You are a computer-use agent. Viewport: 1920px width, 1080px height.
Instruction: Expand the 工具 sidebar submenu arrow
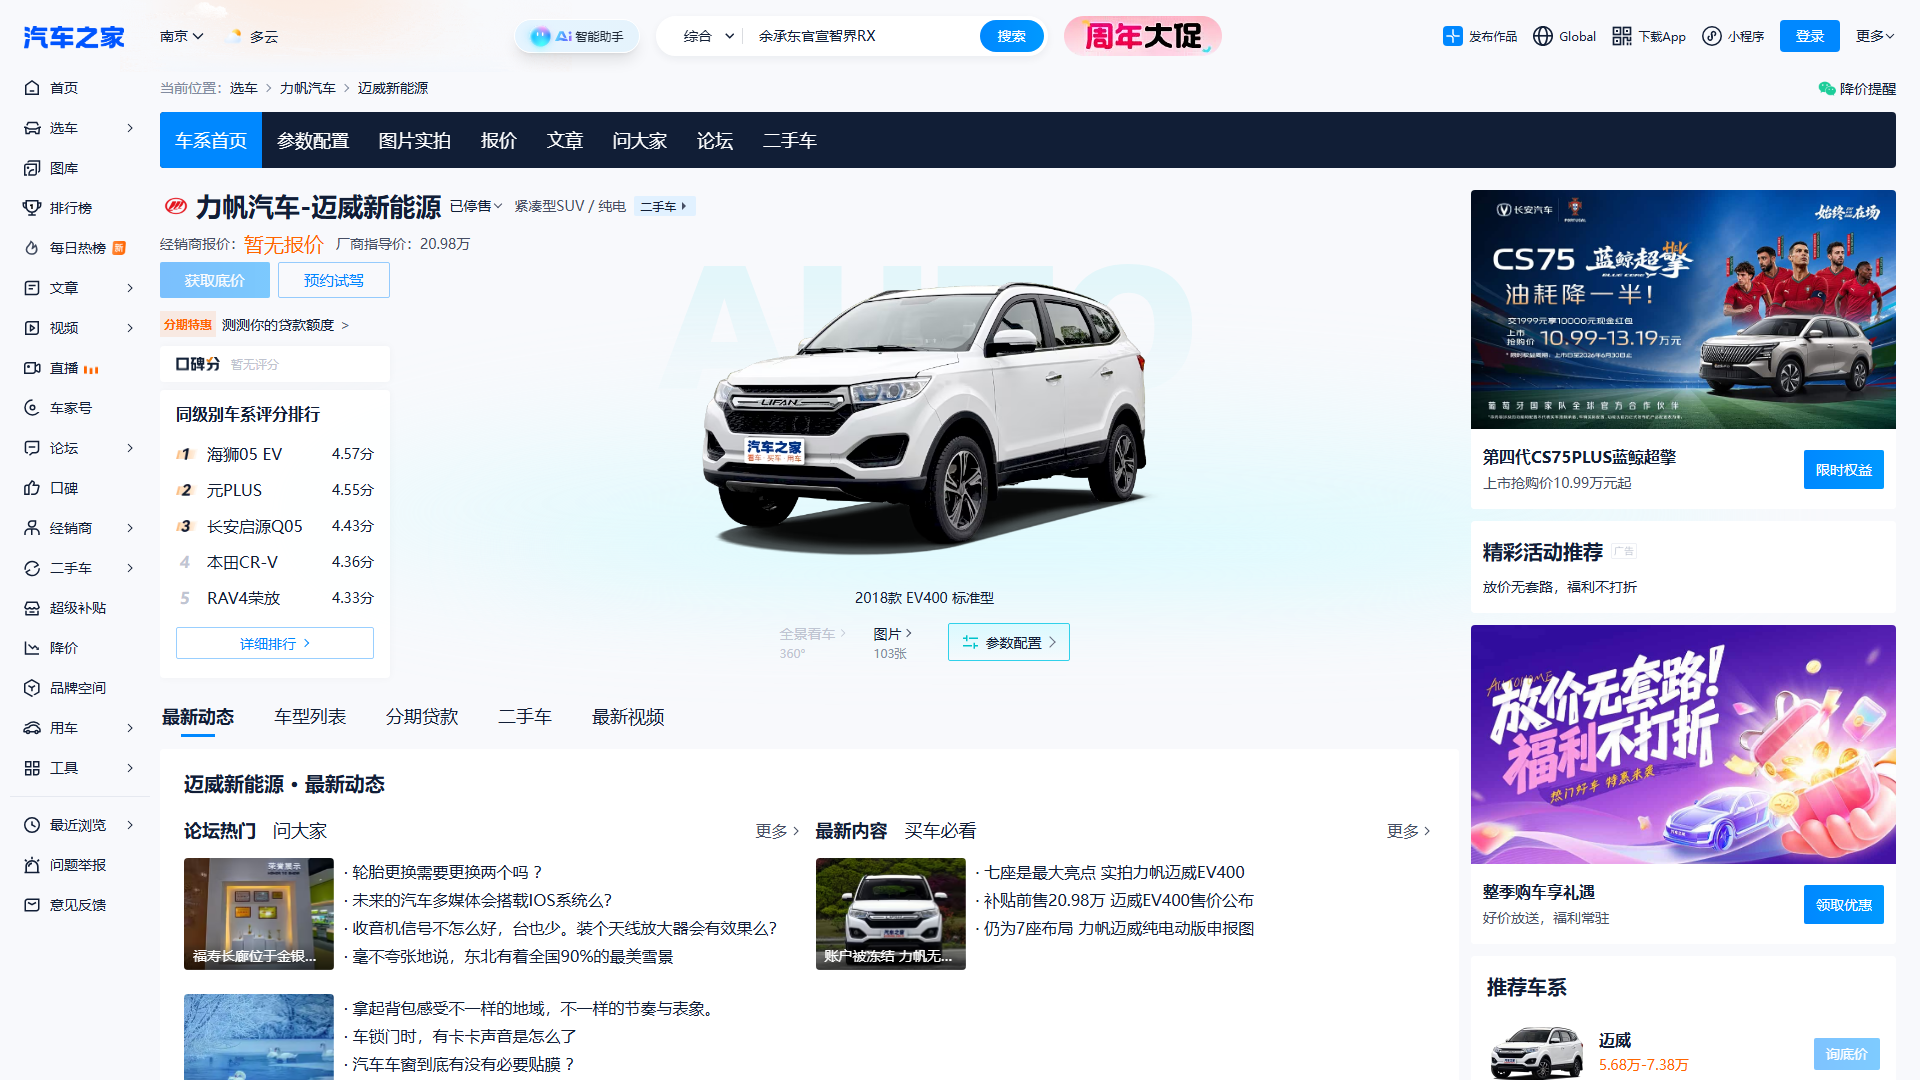(130, 768)
